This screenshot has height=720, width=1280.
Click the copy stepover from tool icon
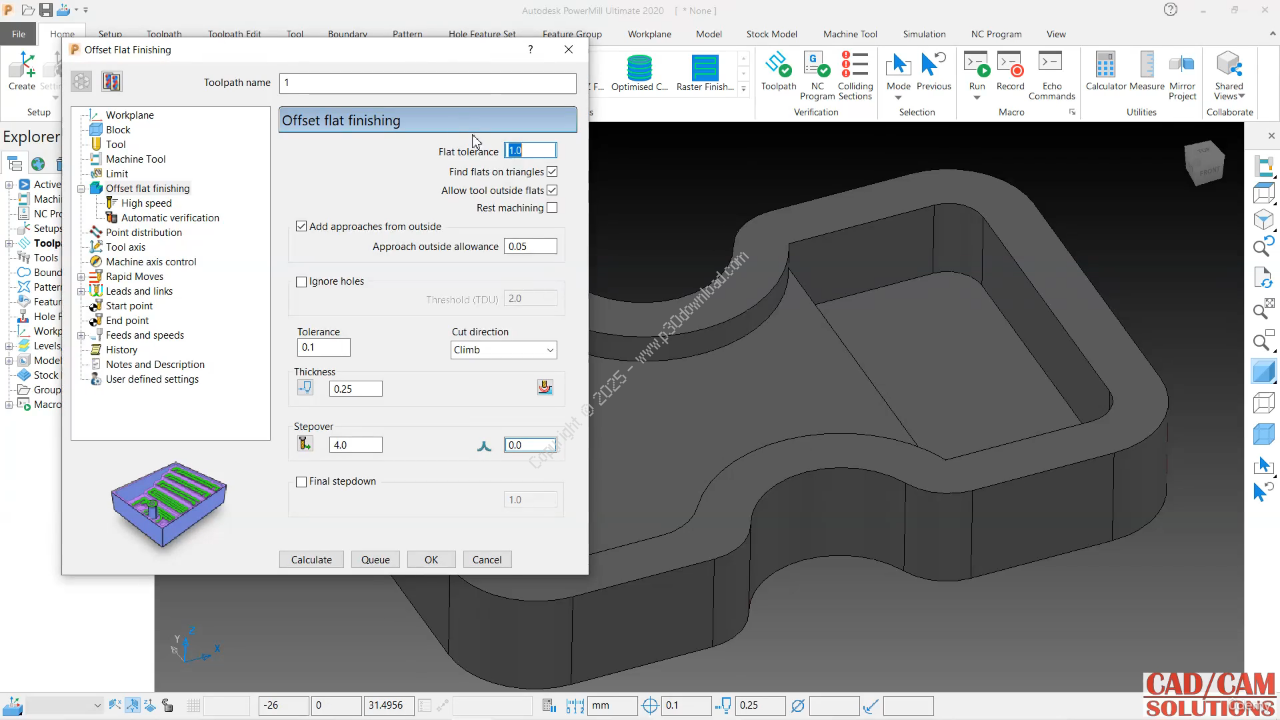pyautogui.click(x=305, y=444)
